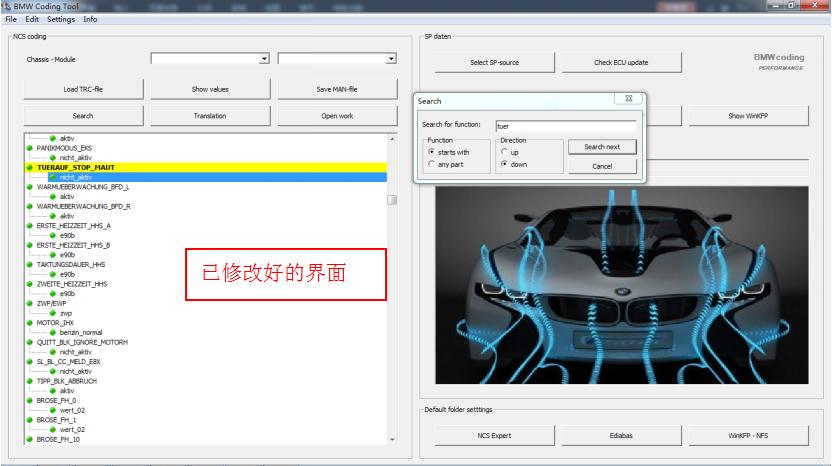The width and height of the screenshot is (832, 466).
Task: Click the Show WinKFP button
Action: click(x=748, y=116)
